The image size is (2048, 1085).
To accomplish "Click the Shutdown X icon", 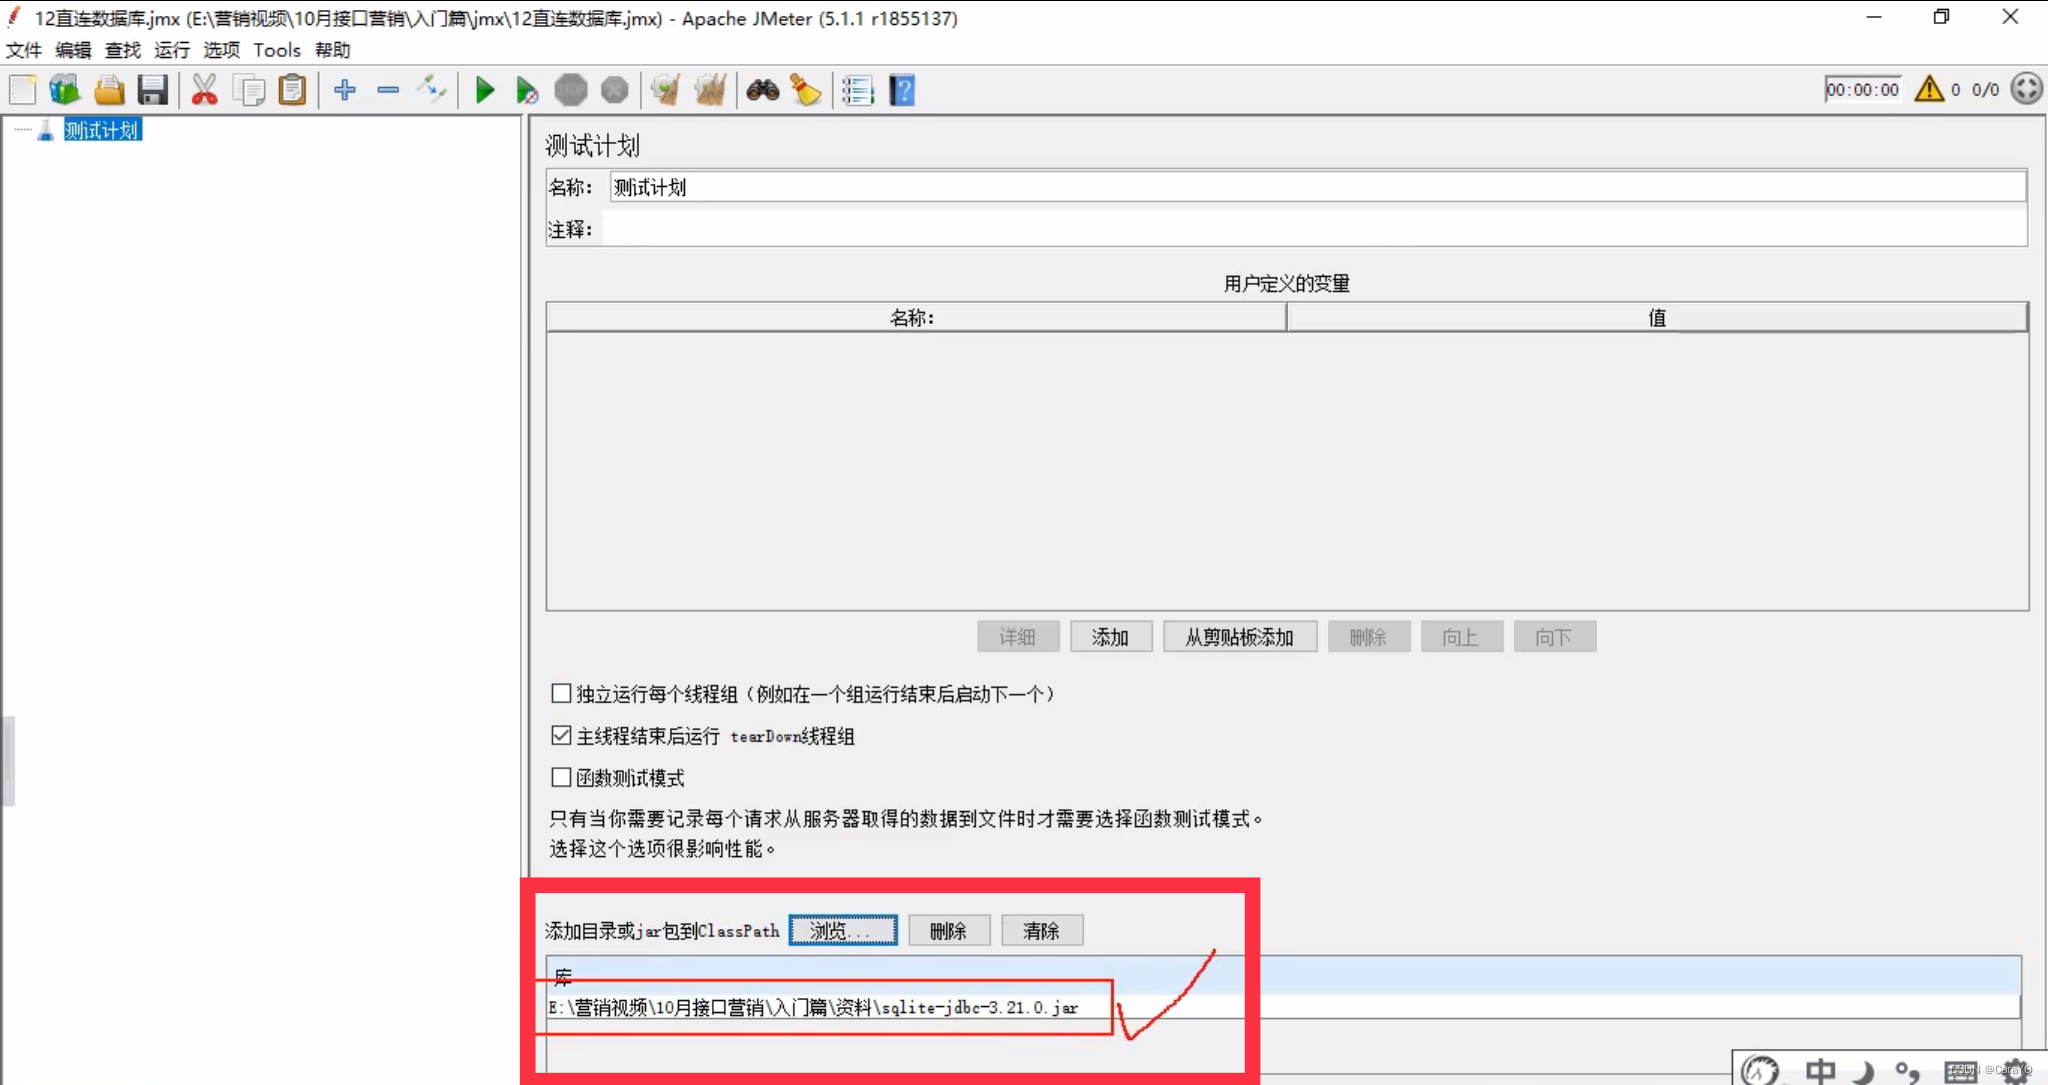I will [x=614, y=90].
